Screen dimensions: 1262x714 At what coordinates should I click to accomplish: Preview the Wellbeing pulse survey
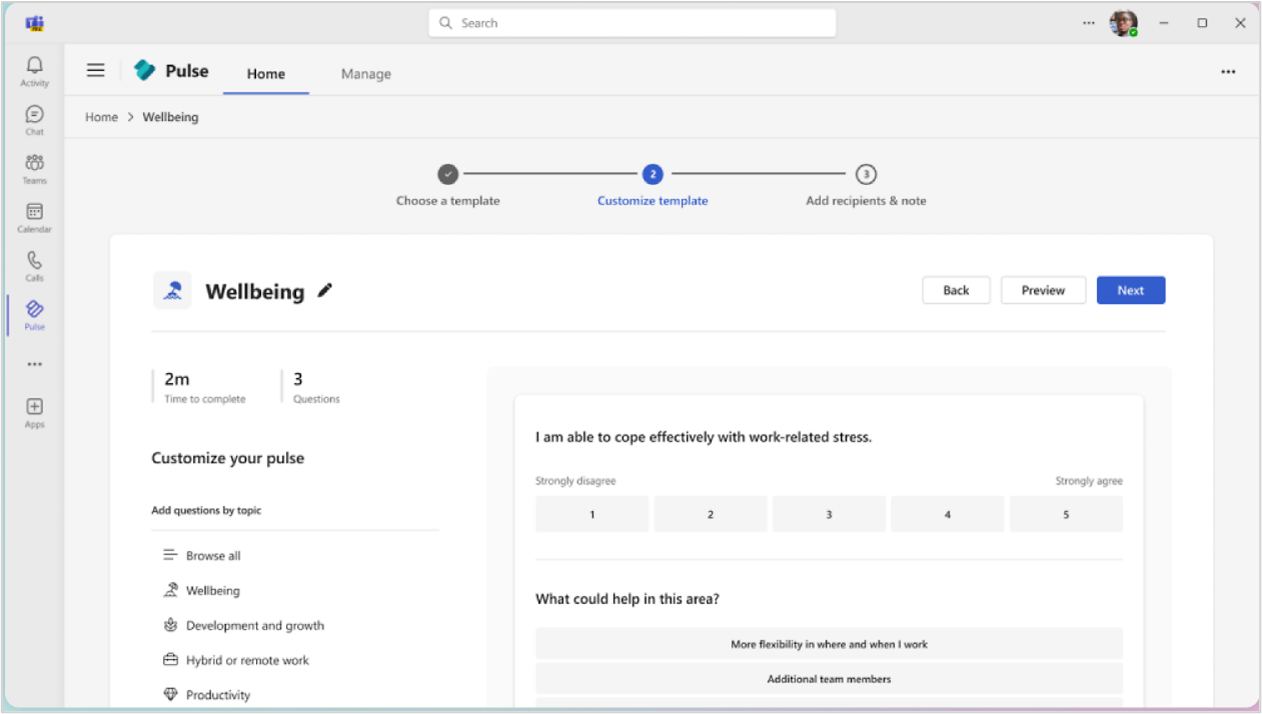point(1043,290)
